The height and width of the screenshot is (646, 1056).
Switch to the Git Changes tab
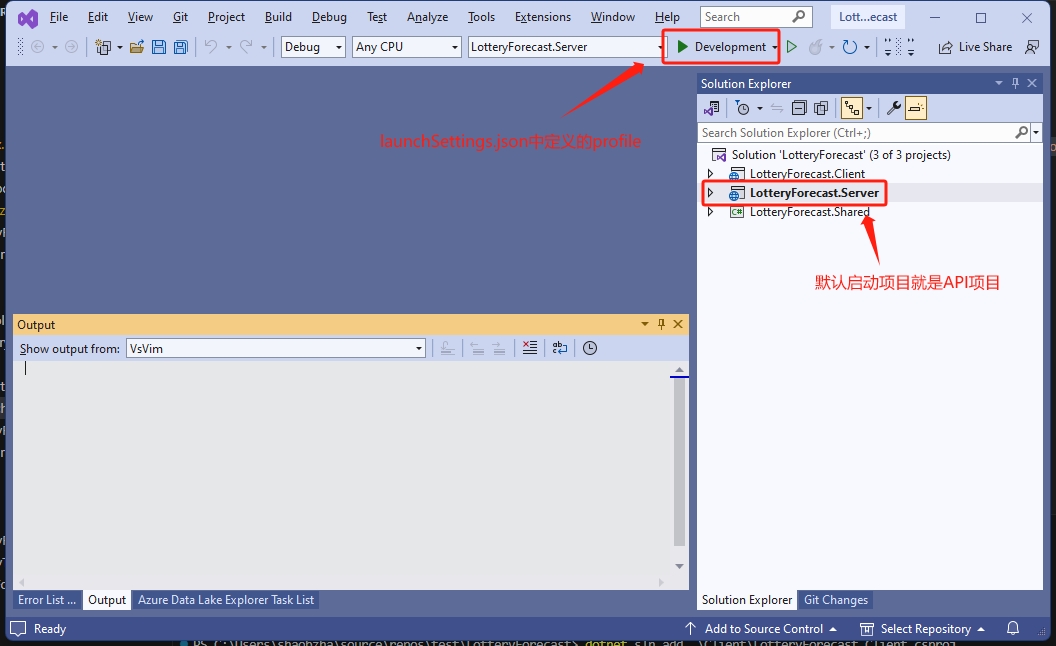coord(835,600)
